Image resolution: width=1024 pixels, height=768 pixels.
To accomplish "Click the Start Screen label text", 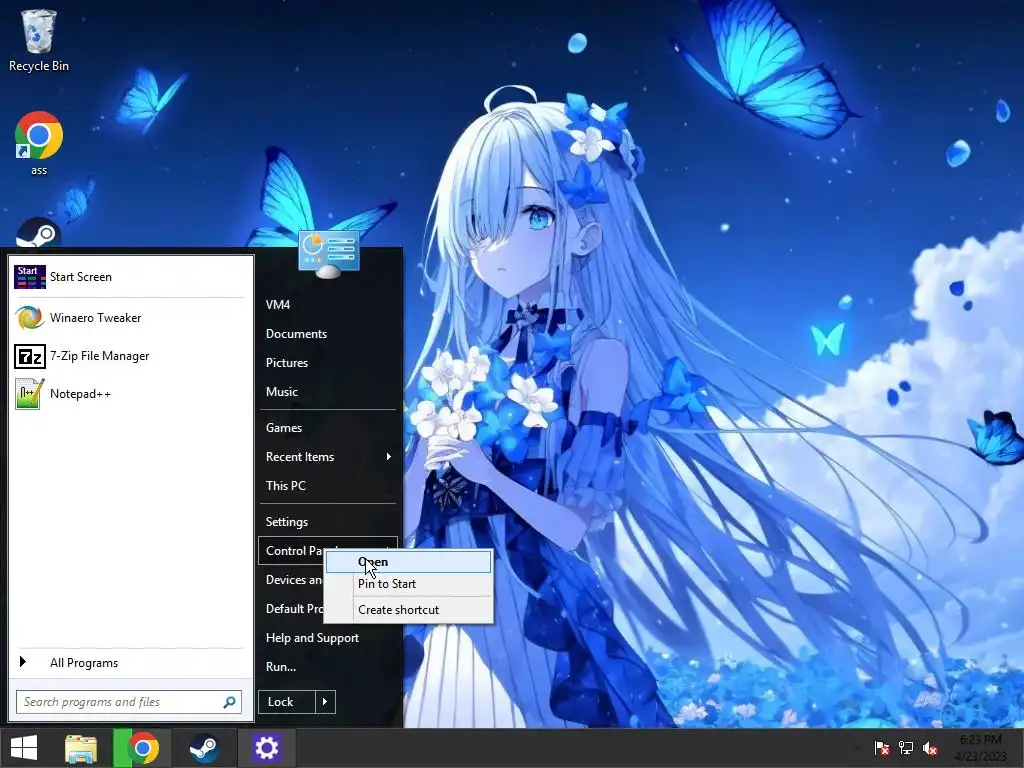I will [x=81, y=277].
